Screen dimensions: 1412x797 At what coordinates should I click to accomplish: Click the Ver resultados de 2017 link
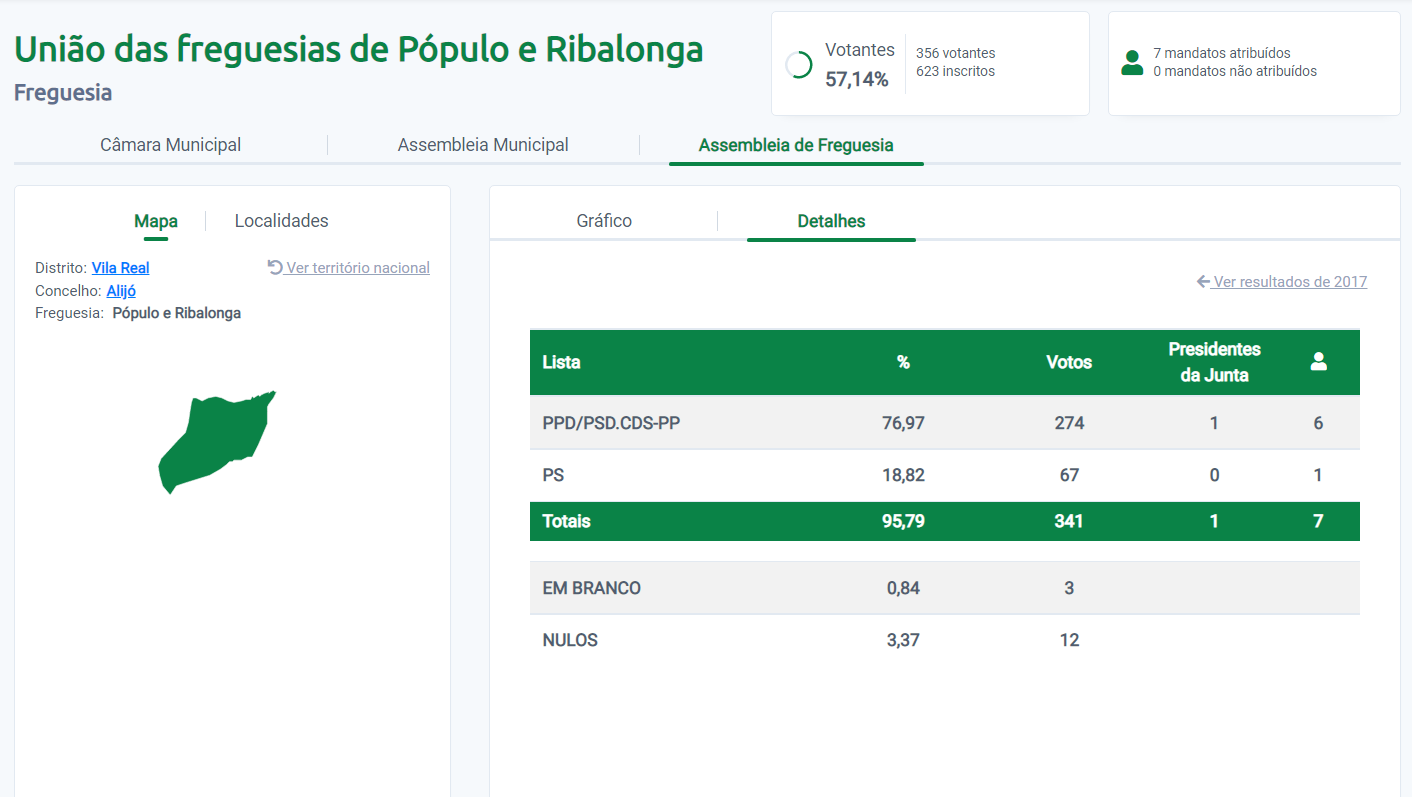(x=1290, y=282)
